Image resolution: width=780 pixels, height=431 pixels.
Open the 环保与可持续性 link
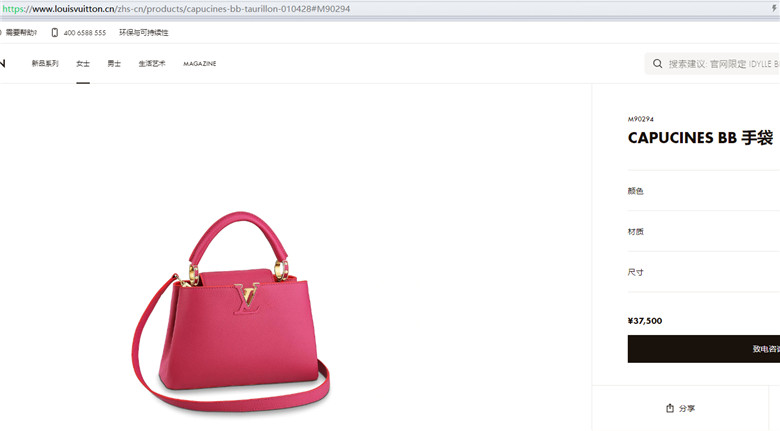(x=144, y=32)
